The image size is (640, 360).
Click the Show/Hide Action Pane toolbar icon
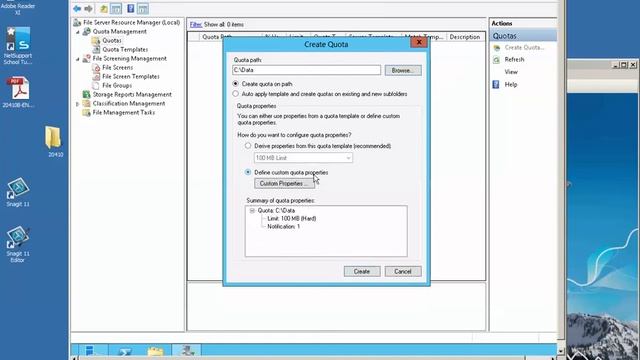click(143, 9)
